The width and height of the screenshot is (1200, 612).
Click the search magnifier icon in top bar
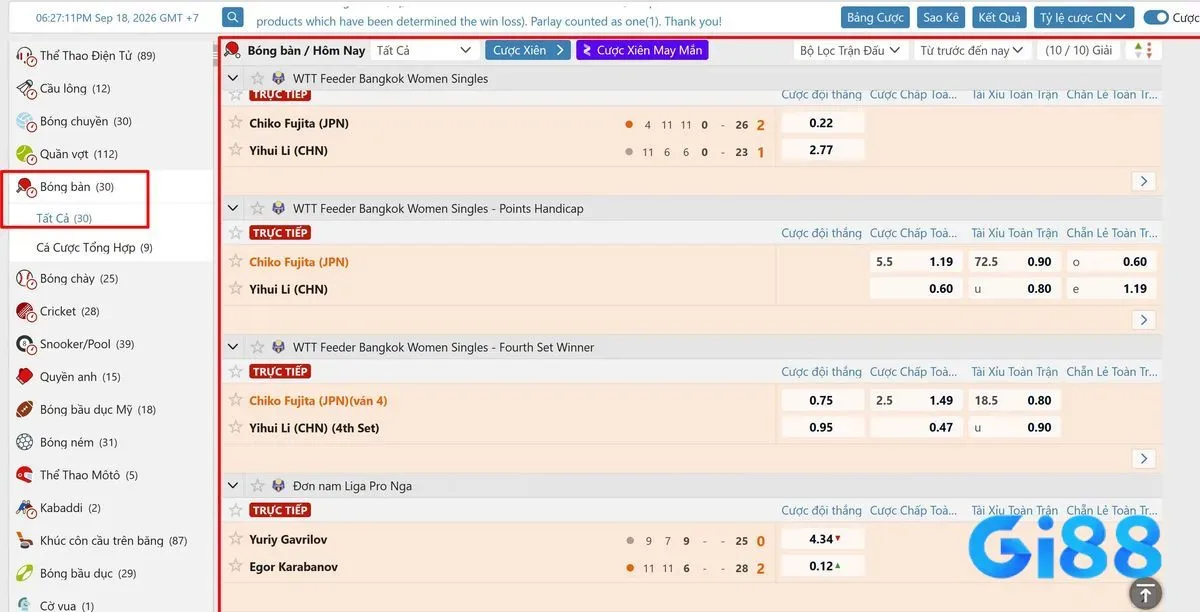[x=233, y=17]
